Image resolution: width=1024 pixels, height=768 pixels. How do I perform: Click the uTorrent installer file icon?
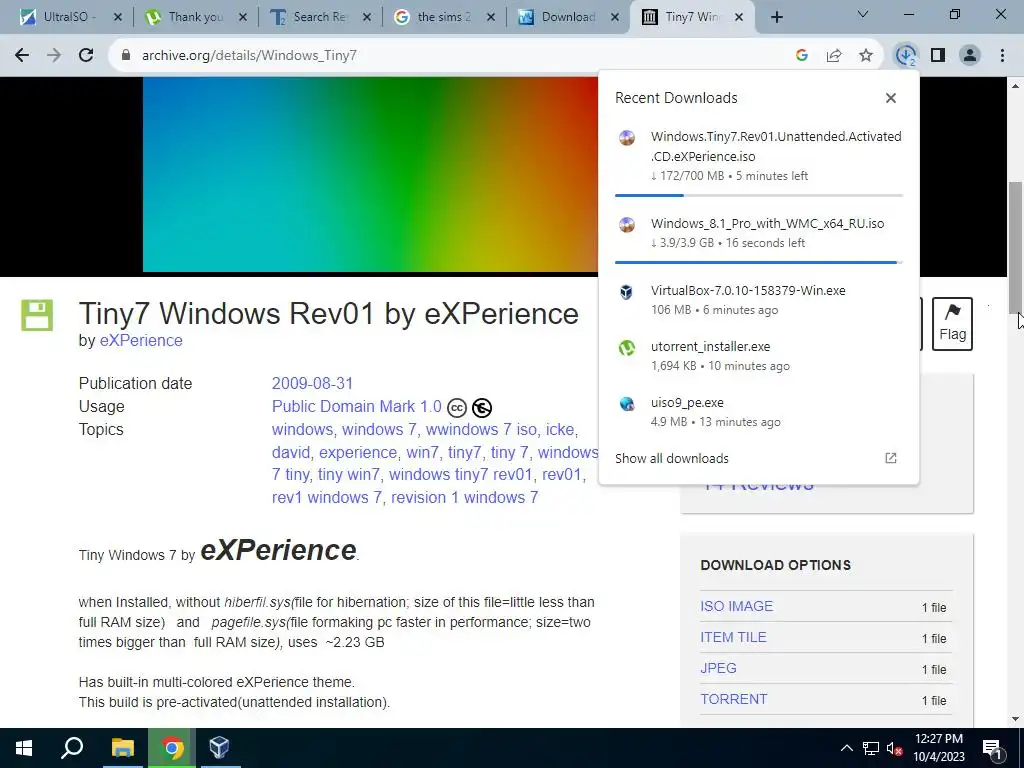click(626, 347)
